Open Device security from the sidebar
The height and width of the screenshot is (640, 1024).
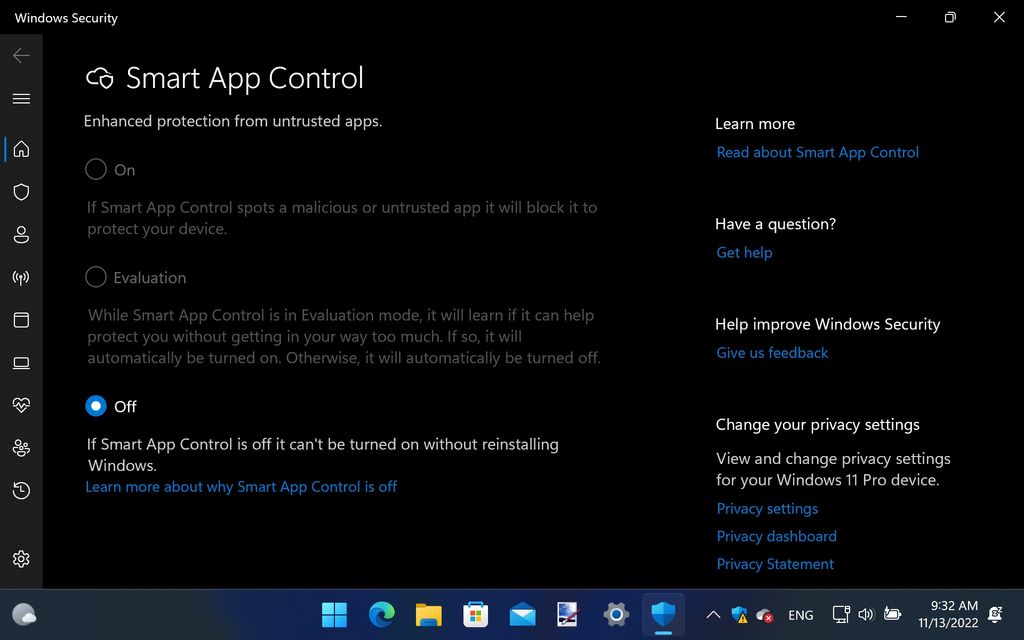tap(21, 362)
